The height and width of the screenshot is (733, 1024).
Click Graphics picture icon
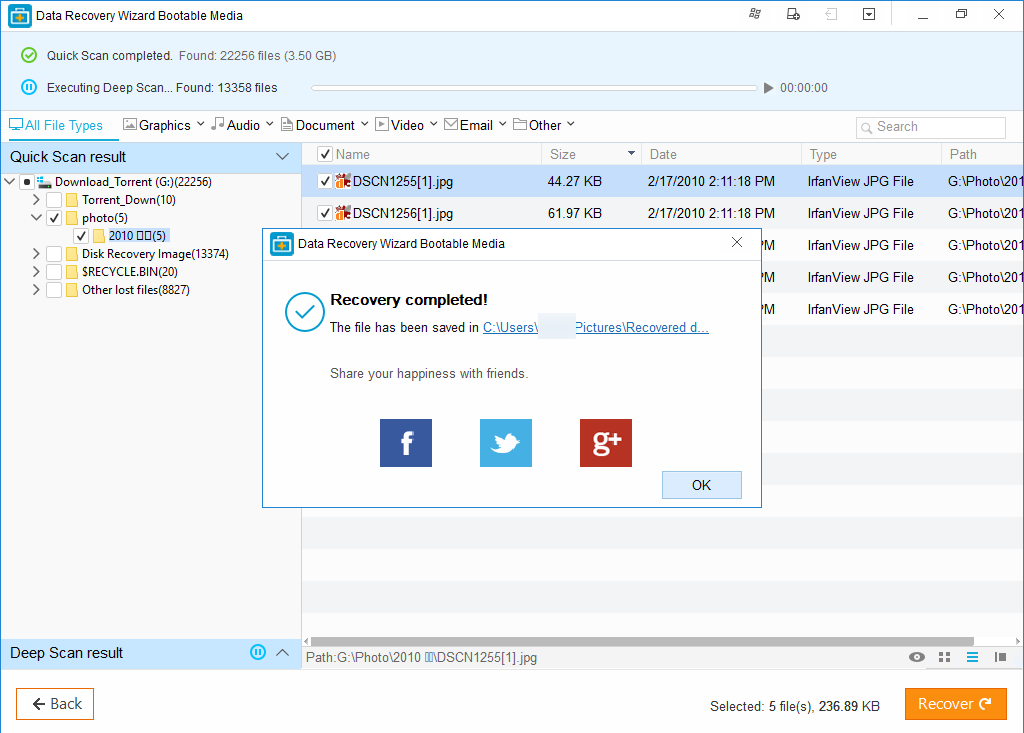tap(129, 124)
